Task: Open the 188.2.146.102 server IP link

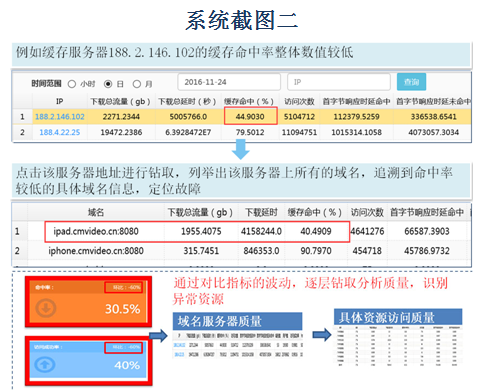Action: [60, 117]
